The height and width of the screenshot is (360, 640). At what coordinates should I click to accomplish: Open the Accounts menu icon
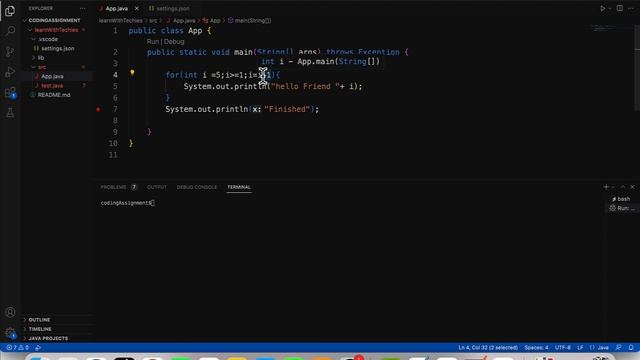(10, 312)
